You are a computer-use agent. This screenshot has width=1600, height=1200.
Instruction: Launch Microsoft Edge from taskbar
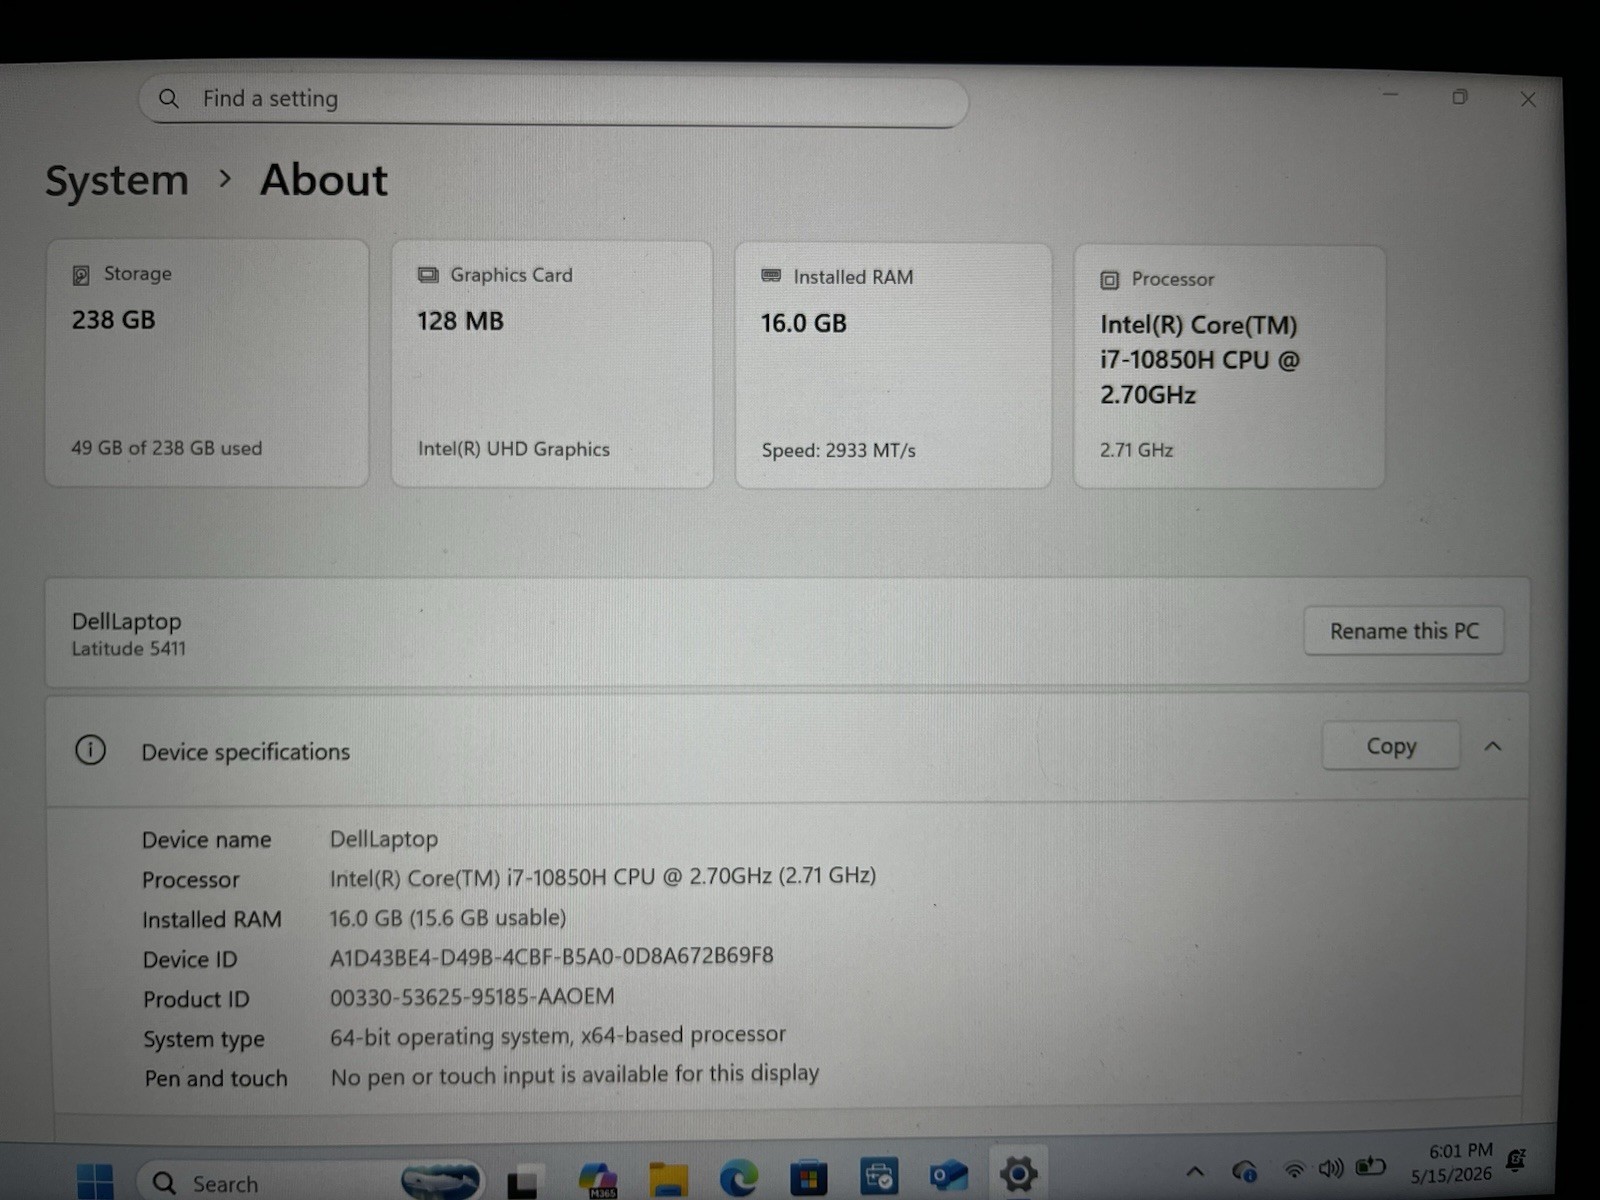click(739, 1179)
